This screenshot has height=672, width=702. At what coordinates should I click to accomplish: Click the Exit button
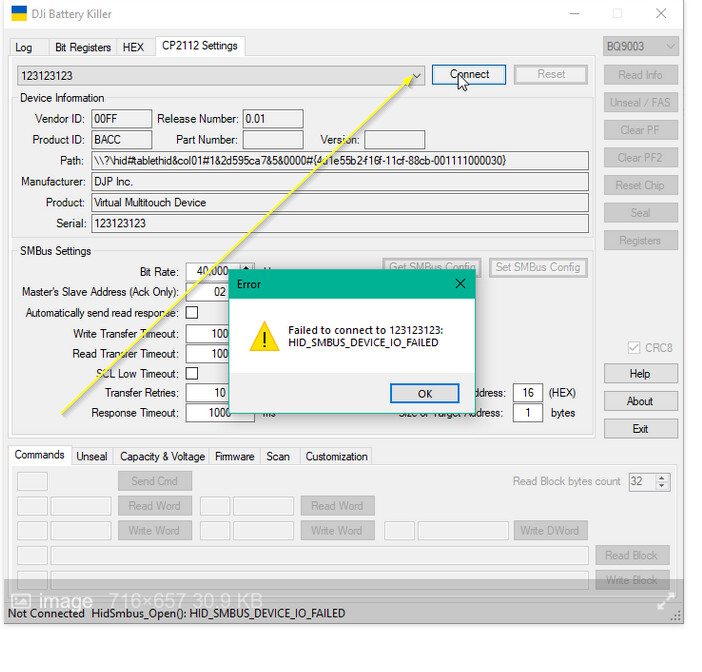pyautogui.click(x=640, y=429)
